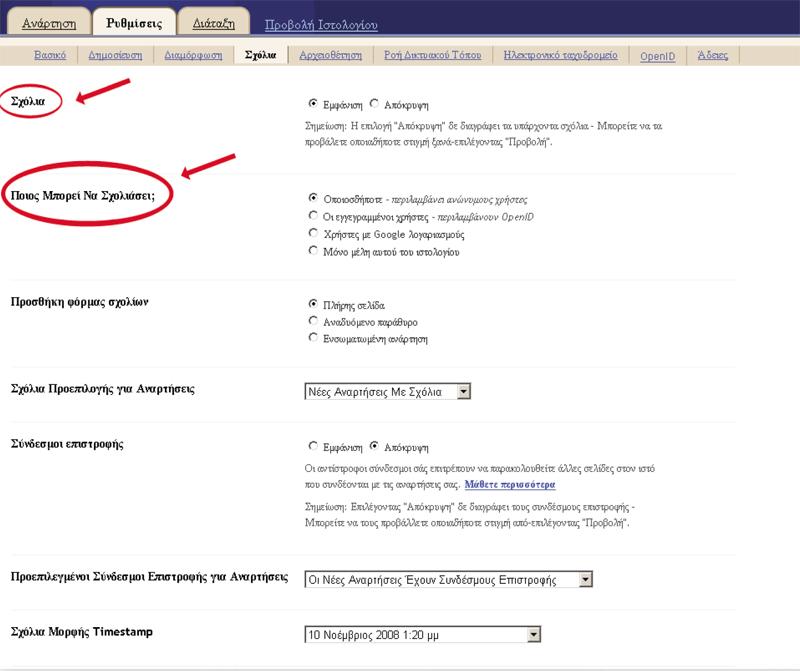Switch to the Διάταξη main tab

pos(207,22)
